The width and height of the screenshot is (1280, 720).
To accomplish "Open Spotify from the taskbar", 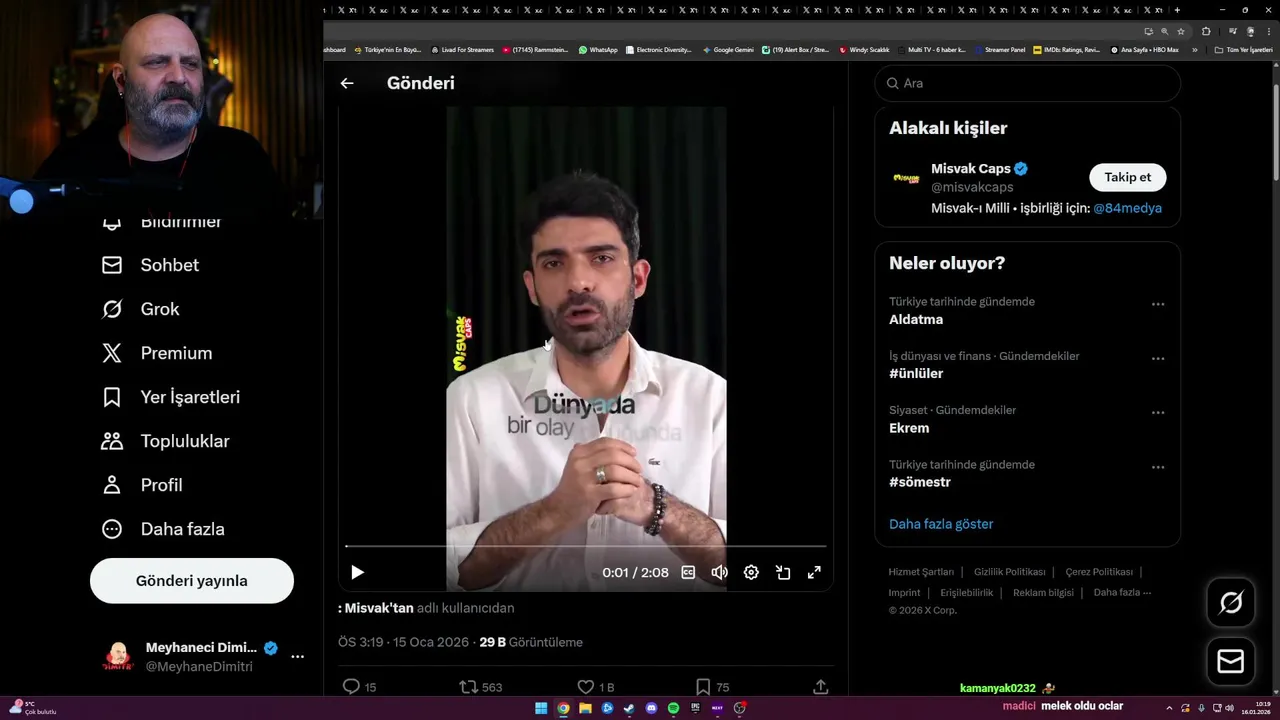I will pos(673,708).
